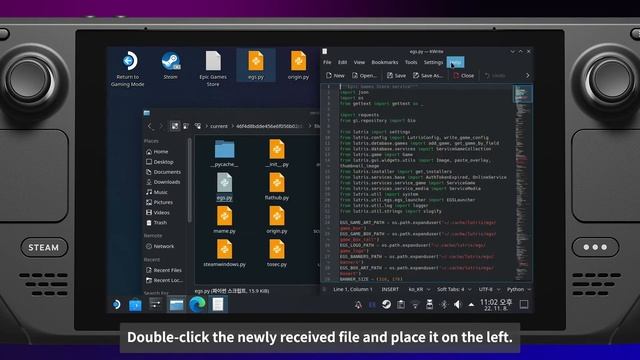This screenshot has height=360, width=640.
Task: Switch Dolphin to details view mode
Action: pyautogui.click(x=198, y=126)
